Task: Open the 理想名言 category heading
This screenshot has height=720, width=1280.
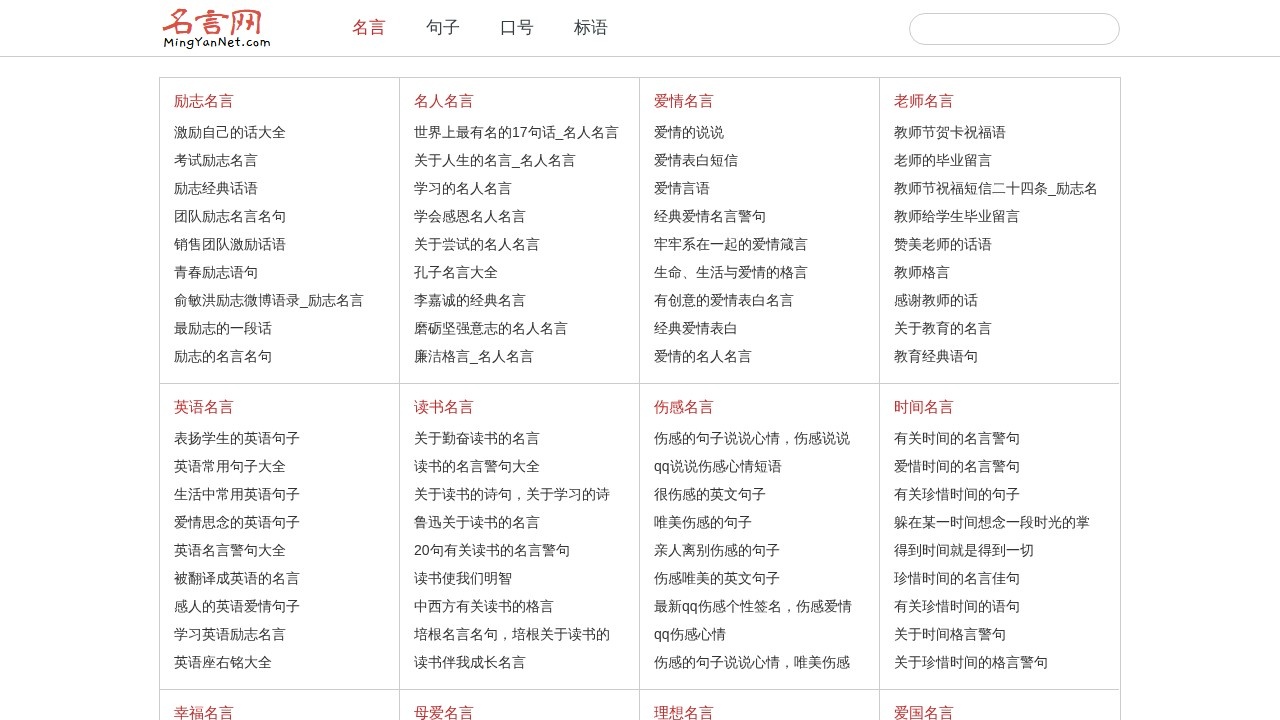Action: (684, 713)
